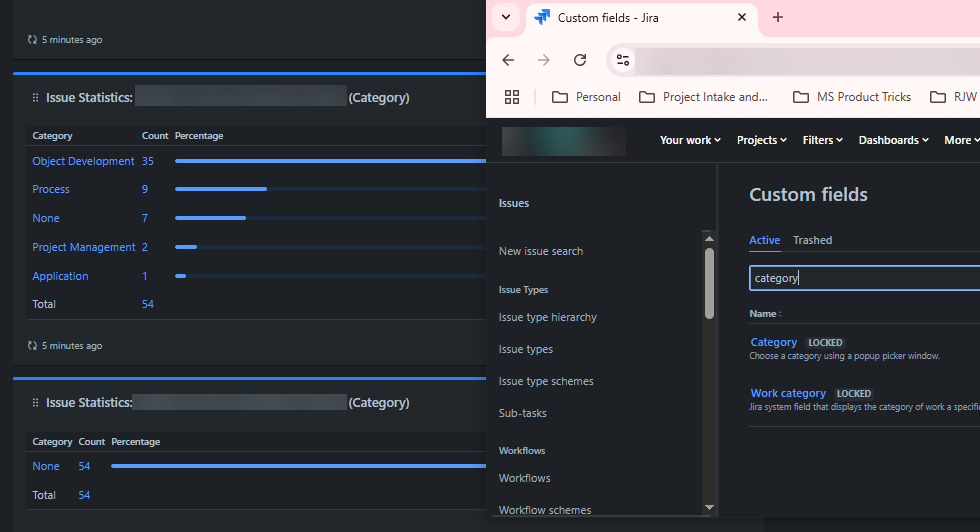Click Total count 54 in second gadget
The height and width of the screenshot is (532, 980).
(x=84, y=495)
